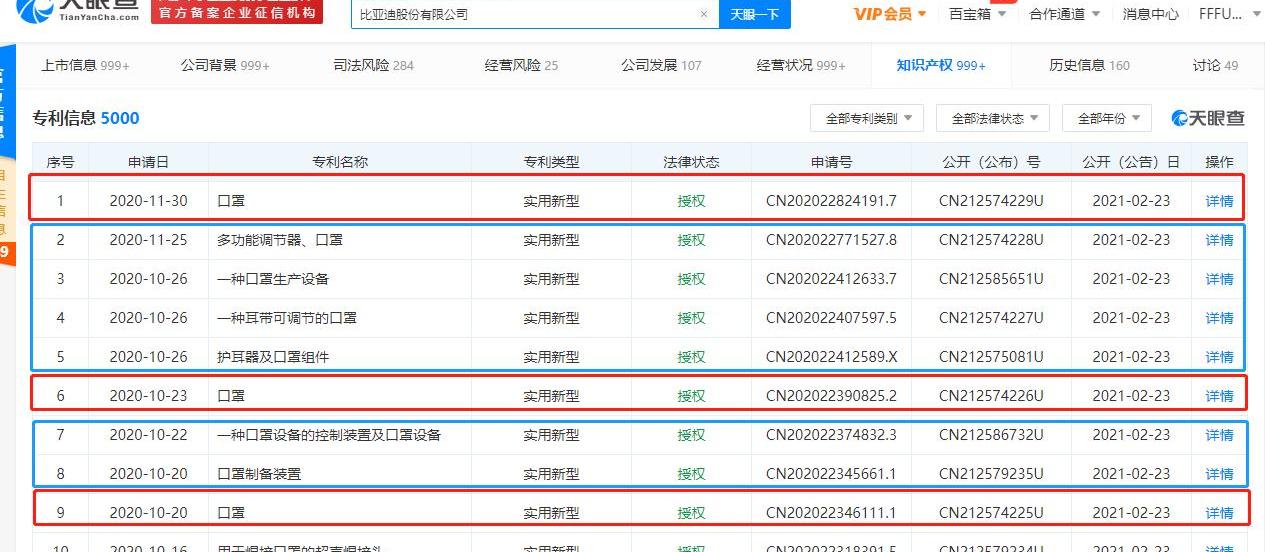Viewport: 1265px width, 552px height.
Task: Open the 全部法律状态 filter dropdown
Action: [993, 118]
